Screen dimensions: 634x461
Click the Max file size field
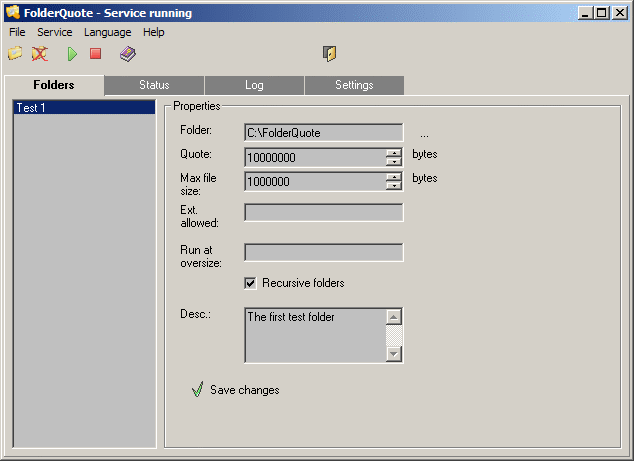pos(315,182)
